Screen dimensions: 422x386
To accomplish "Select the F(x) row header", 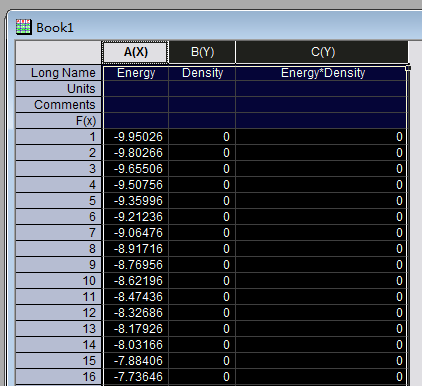I will pos(59,121).
